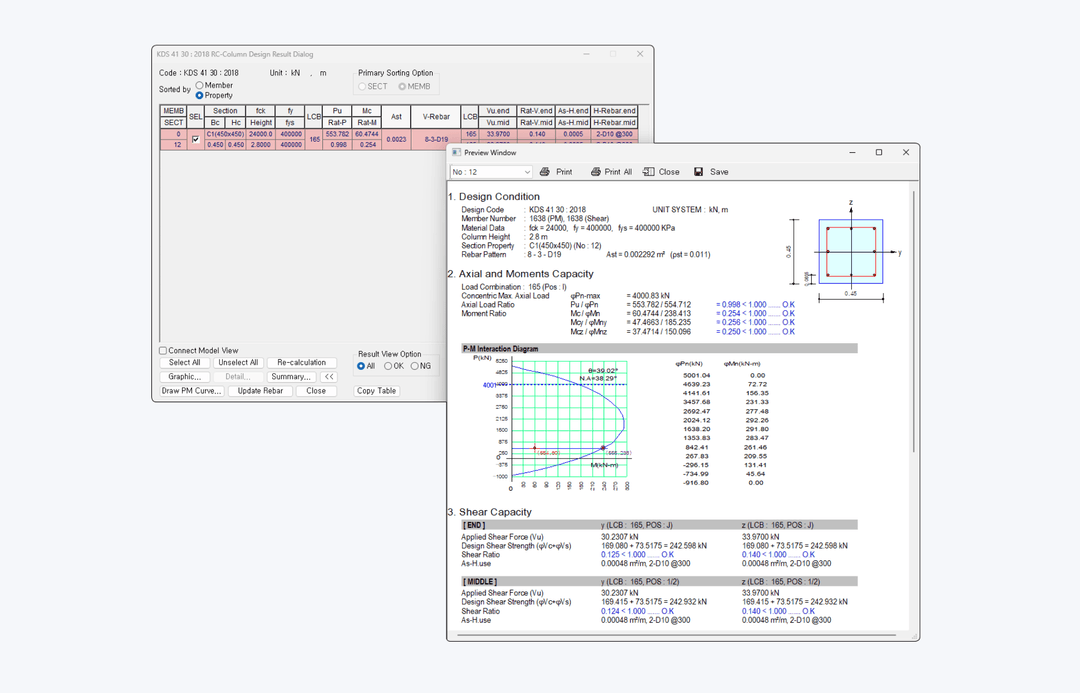Enable Connect Model View checkbox
This screenshot has height=693, width=1080.
(163, 351)
